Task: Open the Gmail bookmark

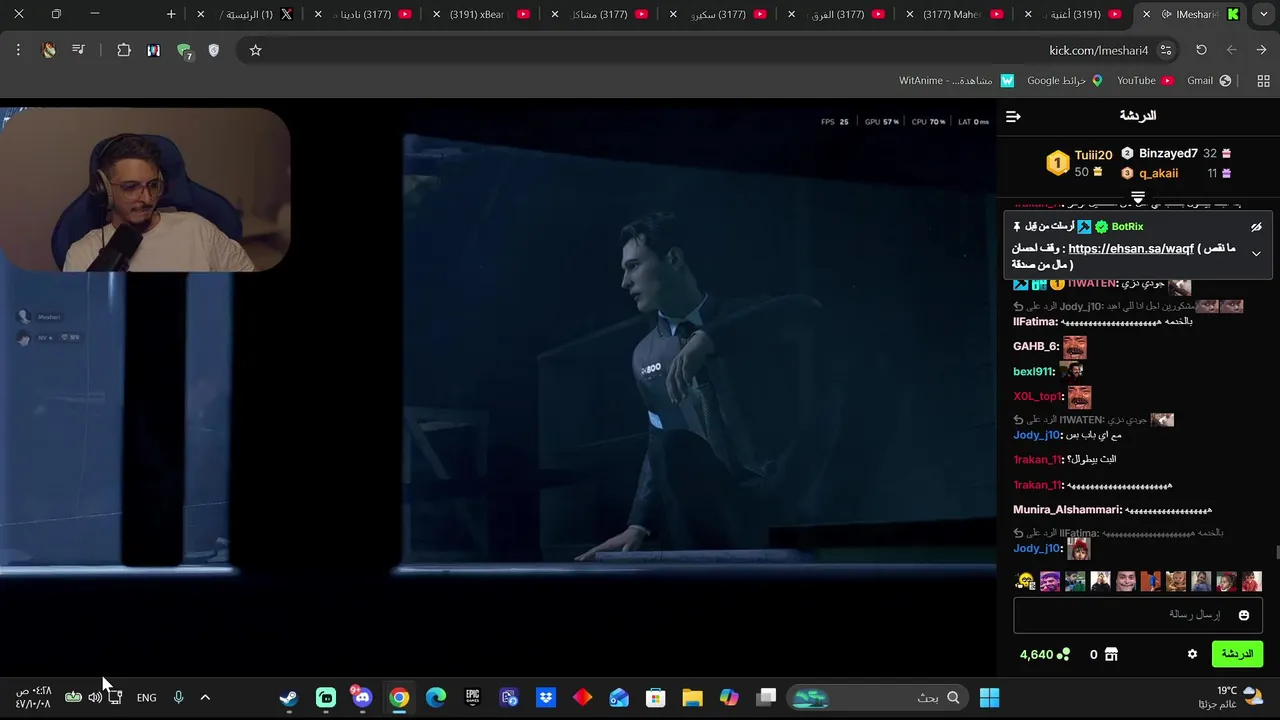Action: click(x=1209, y=81)
